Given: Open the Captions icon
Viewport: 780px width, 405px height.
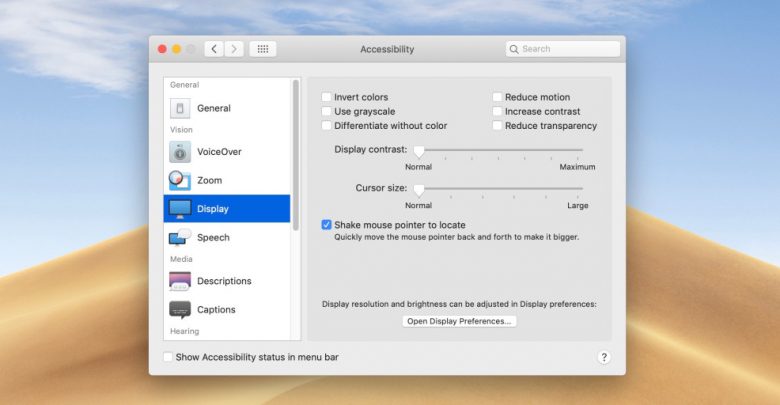Looking at the screenshot, I should pyautogui.click(x=180, y=309).
